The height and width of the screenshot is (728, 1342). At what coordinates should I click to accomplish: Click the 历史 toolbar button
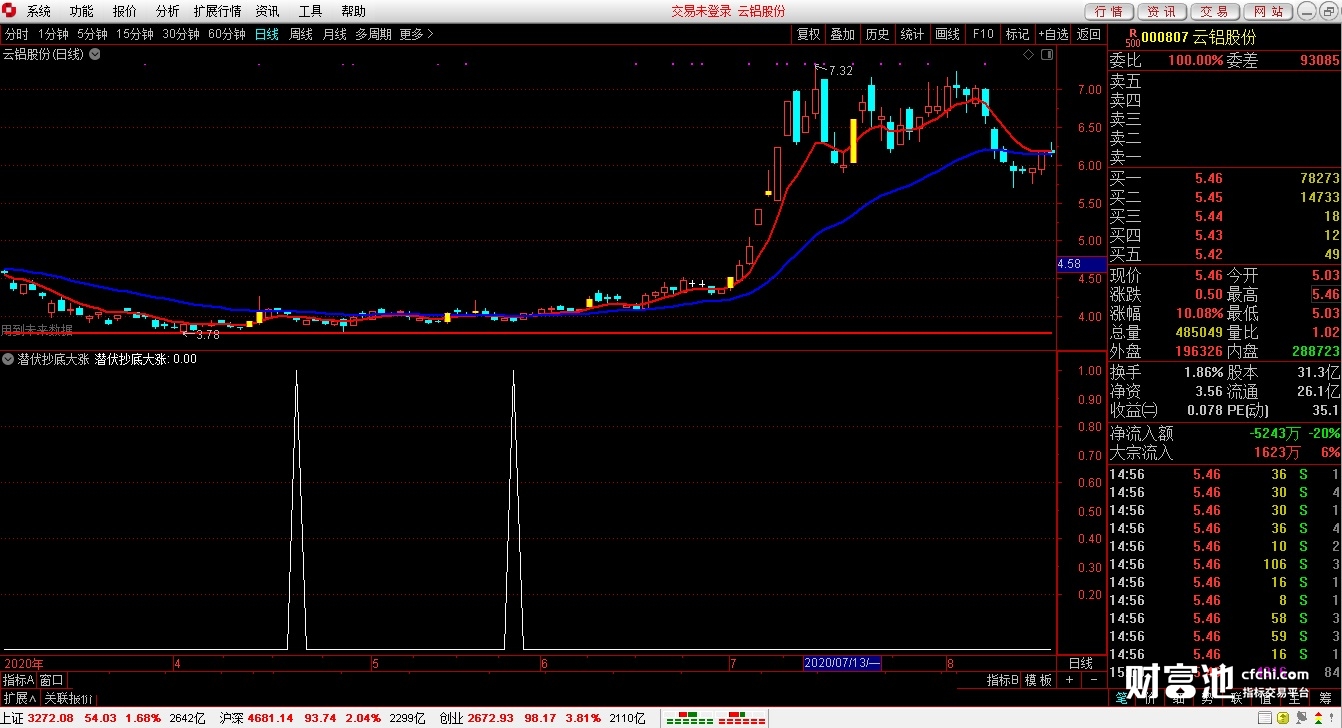(x=877, y=34)
